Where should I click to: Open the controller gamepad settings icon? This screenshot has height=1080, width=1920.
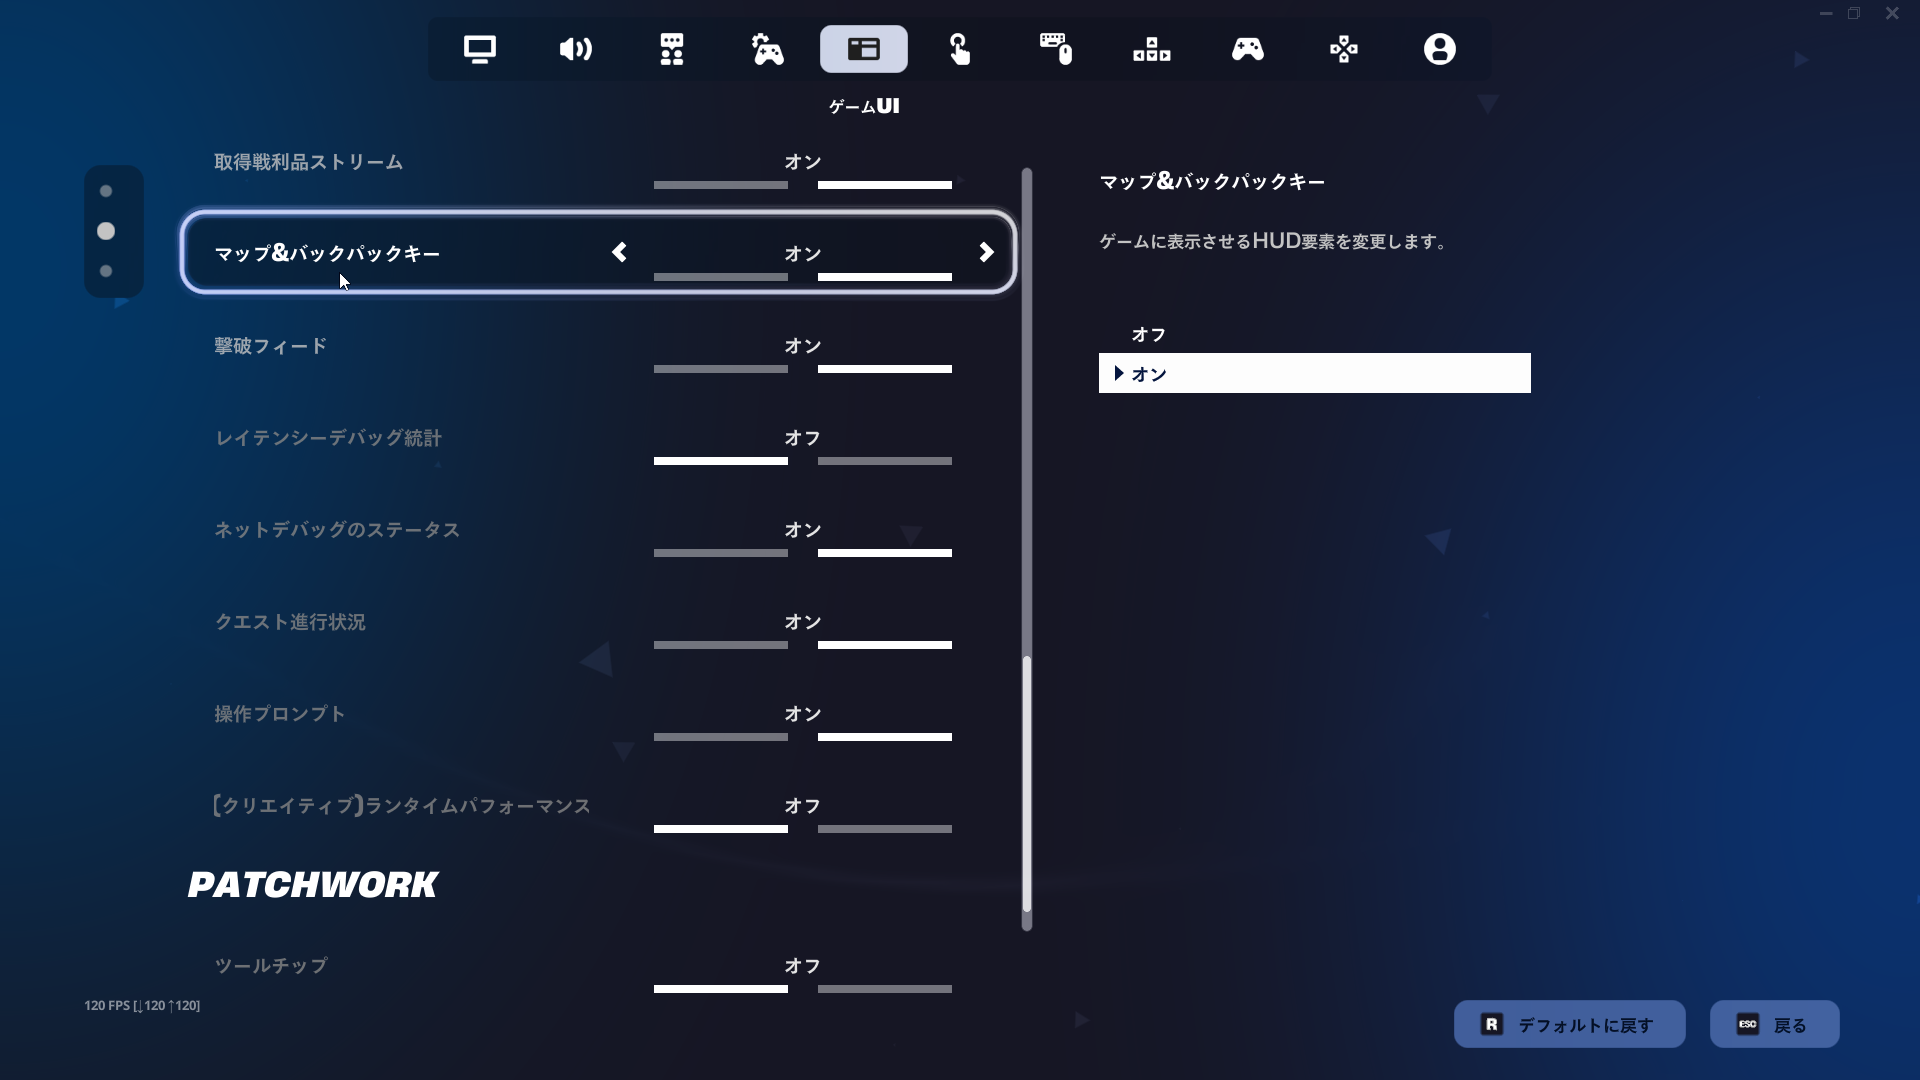point(1247,49)
